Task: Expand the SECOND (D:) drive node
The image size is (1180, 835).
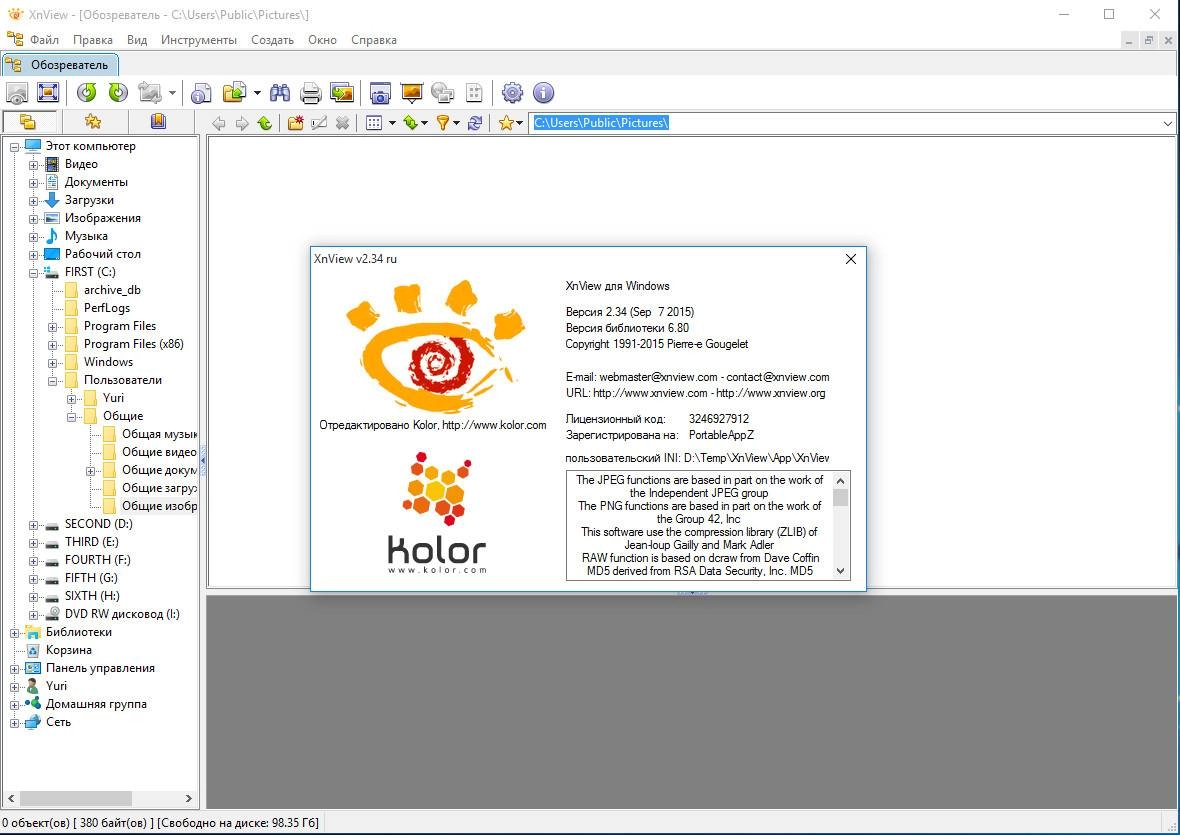Action: click(x=33, y=524)
